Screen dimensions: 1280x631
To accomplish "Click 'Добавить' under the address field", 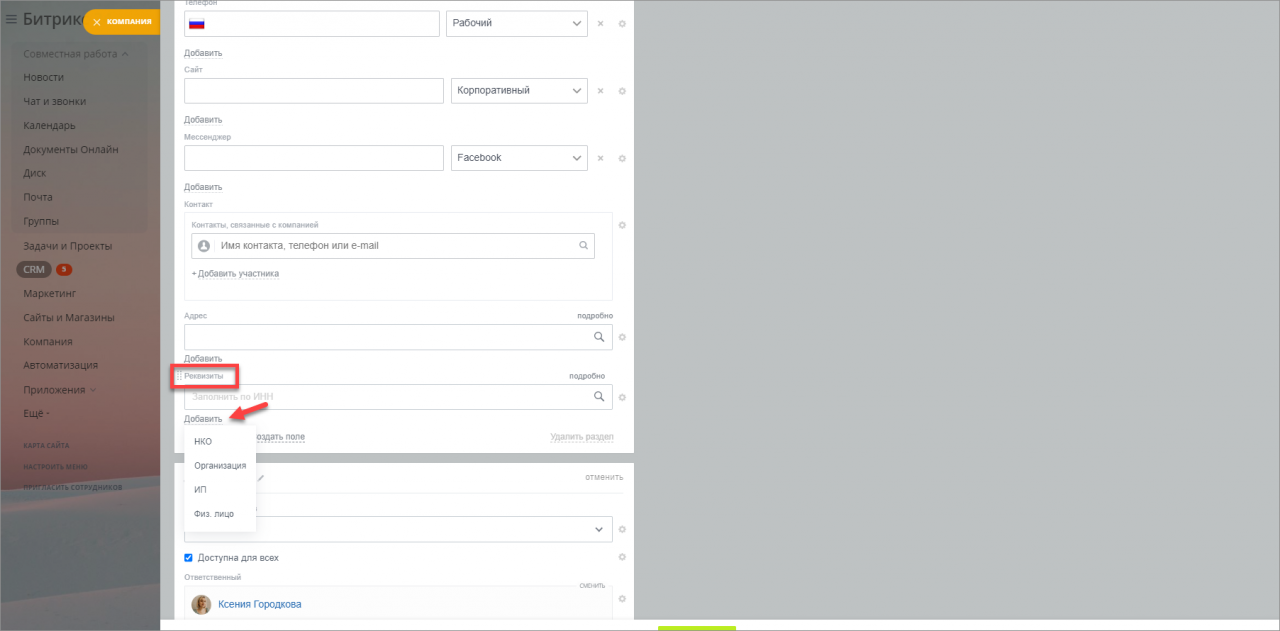I will point(203,358).
